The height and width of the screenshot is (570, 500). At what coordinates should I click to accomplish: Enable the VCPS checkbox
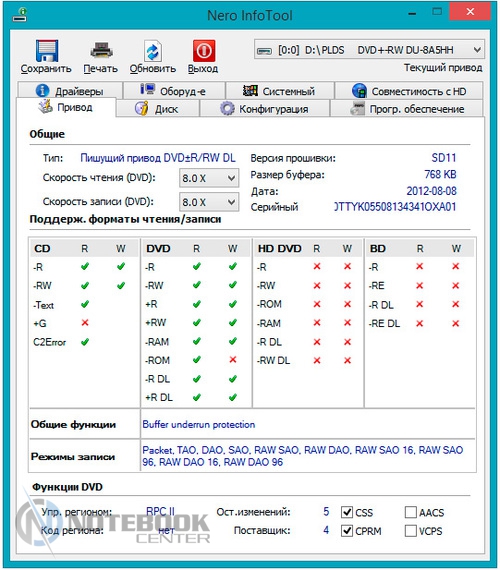pos(411,531)
